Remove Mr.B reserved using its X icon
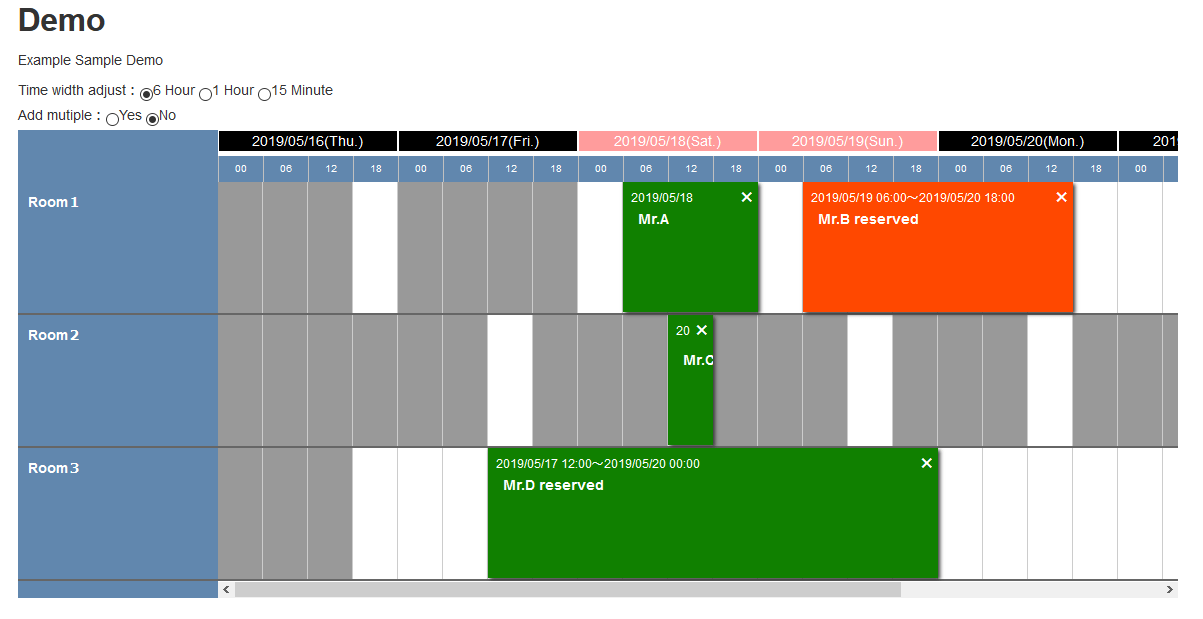This screenshot has height=619, width=1203. pos(1061,198)
